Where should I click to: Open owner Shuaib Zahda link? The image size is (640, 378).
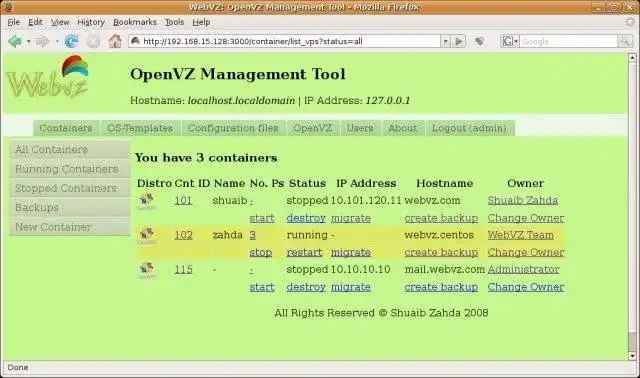click(x=523, y=200)
